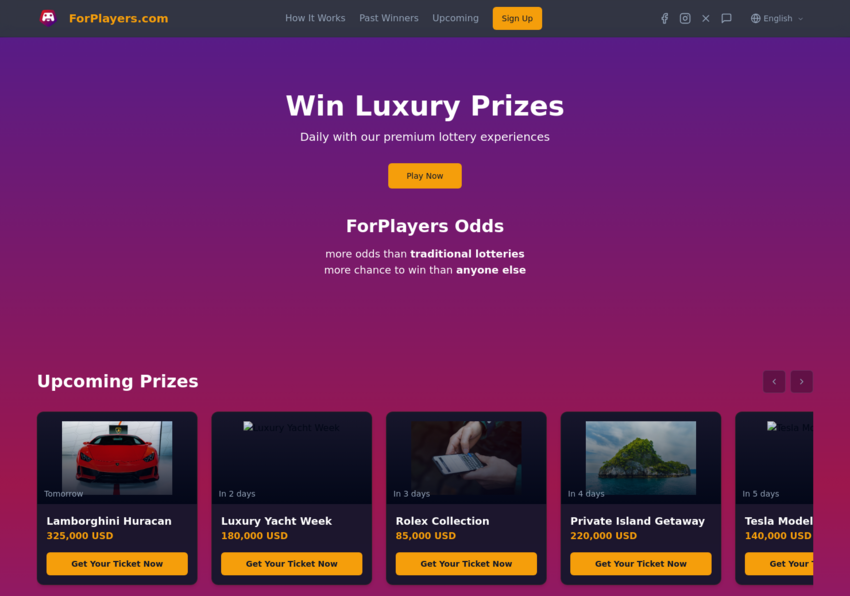Expand the English language dropdown

point(777,18)
